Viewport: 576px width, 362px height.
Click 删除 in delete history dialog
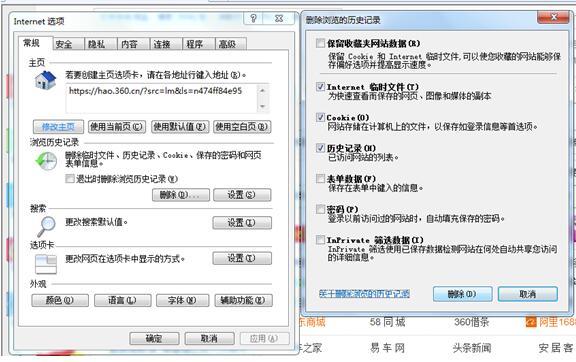click(x=462, y=294)
